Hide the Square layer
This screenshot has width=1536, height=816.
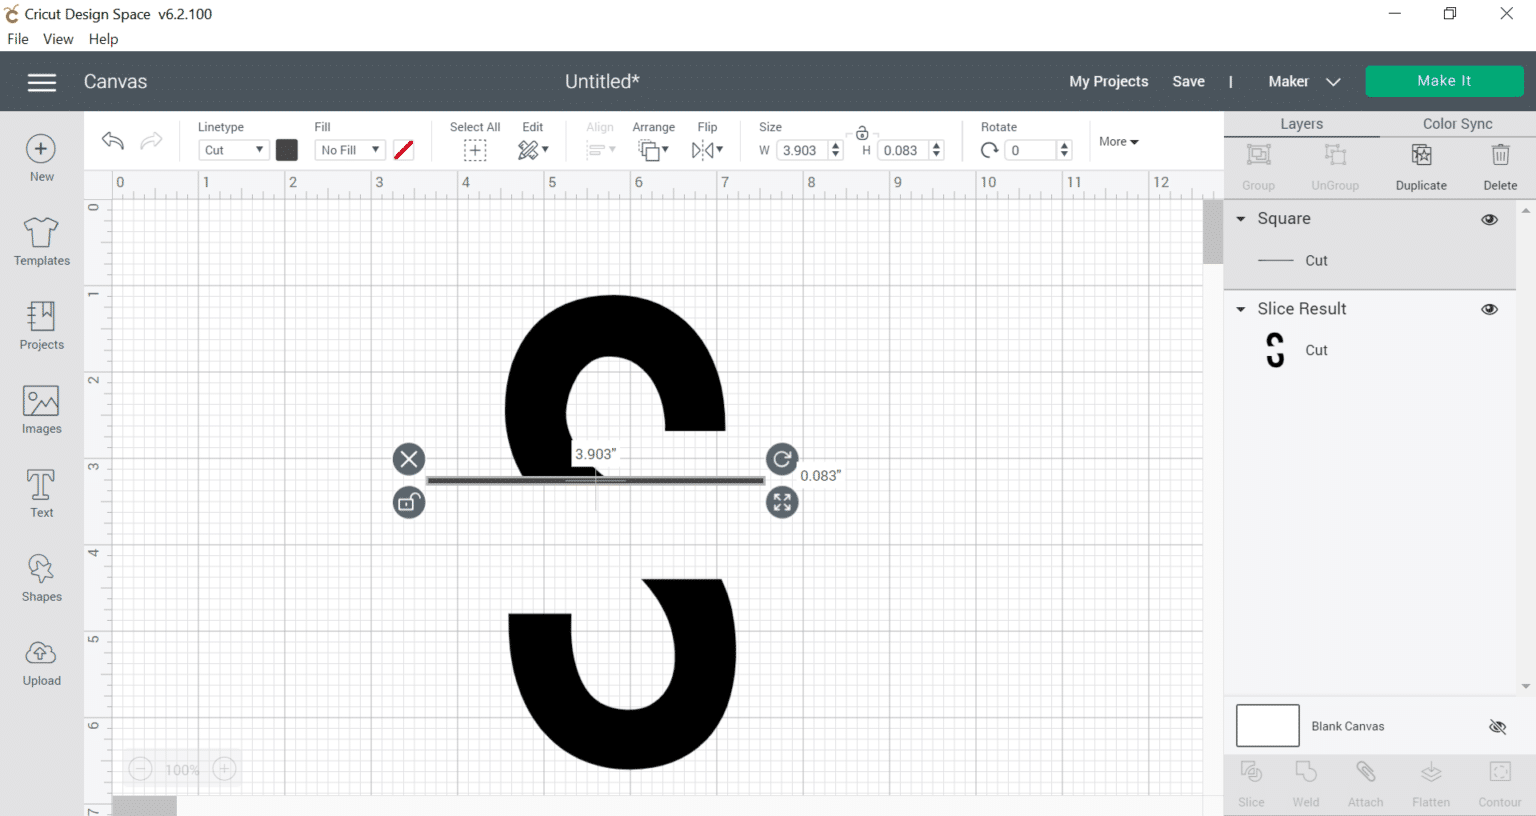(x=1489, y=219)
